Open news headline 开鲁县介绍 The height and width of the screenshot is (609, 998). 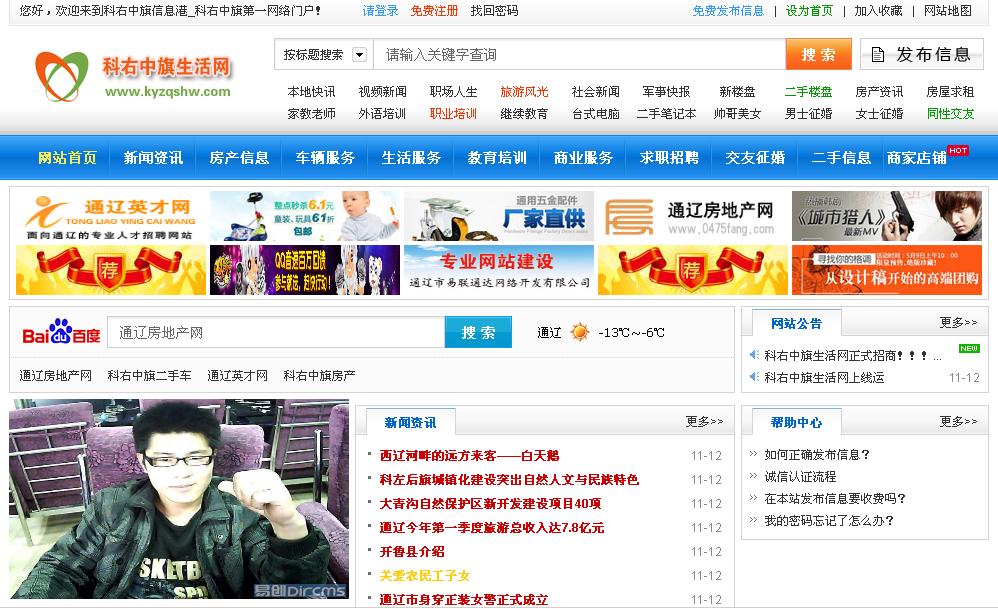pyautogui.click(x=412, y=552)
